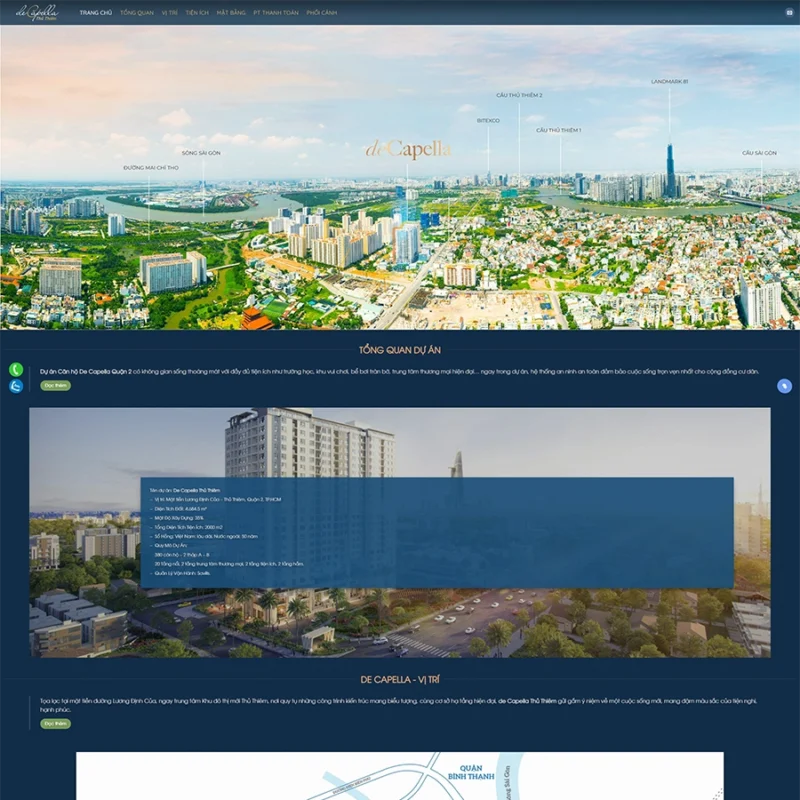
Task: Click Đọc thêm under Tổng Quan Dự Án
Action: tap(55, 386)
